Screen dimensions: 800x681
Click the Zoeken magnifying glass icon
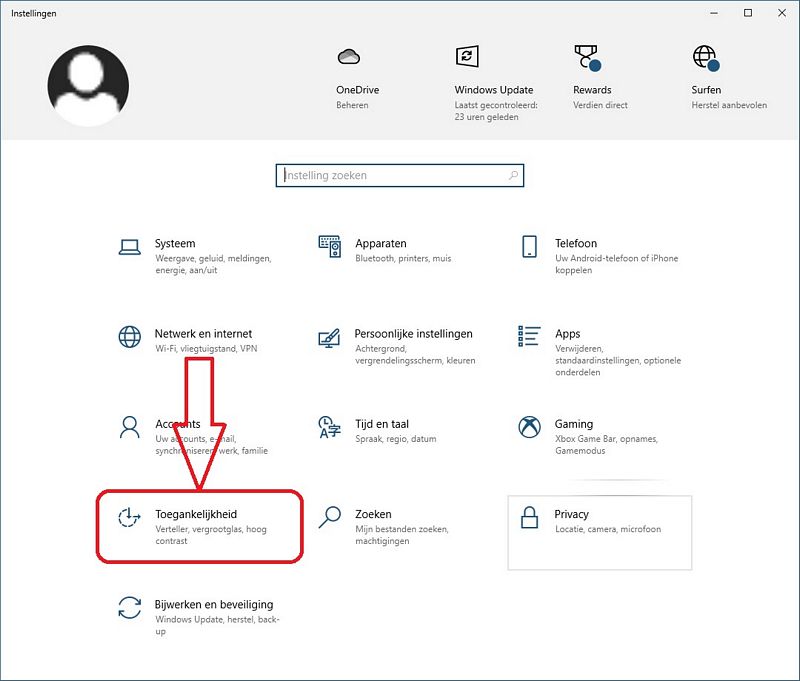[330, 517]
